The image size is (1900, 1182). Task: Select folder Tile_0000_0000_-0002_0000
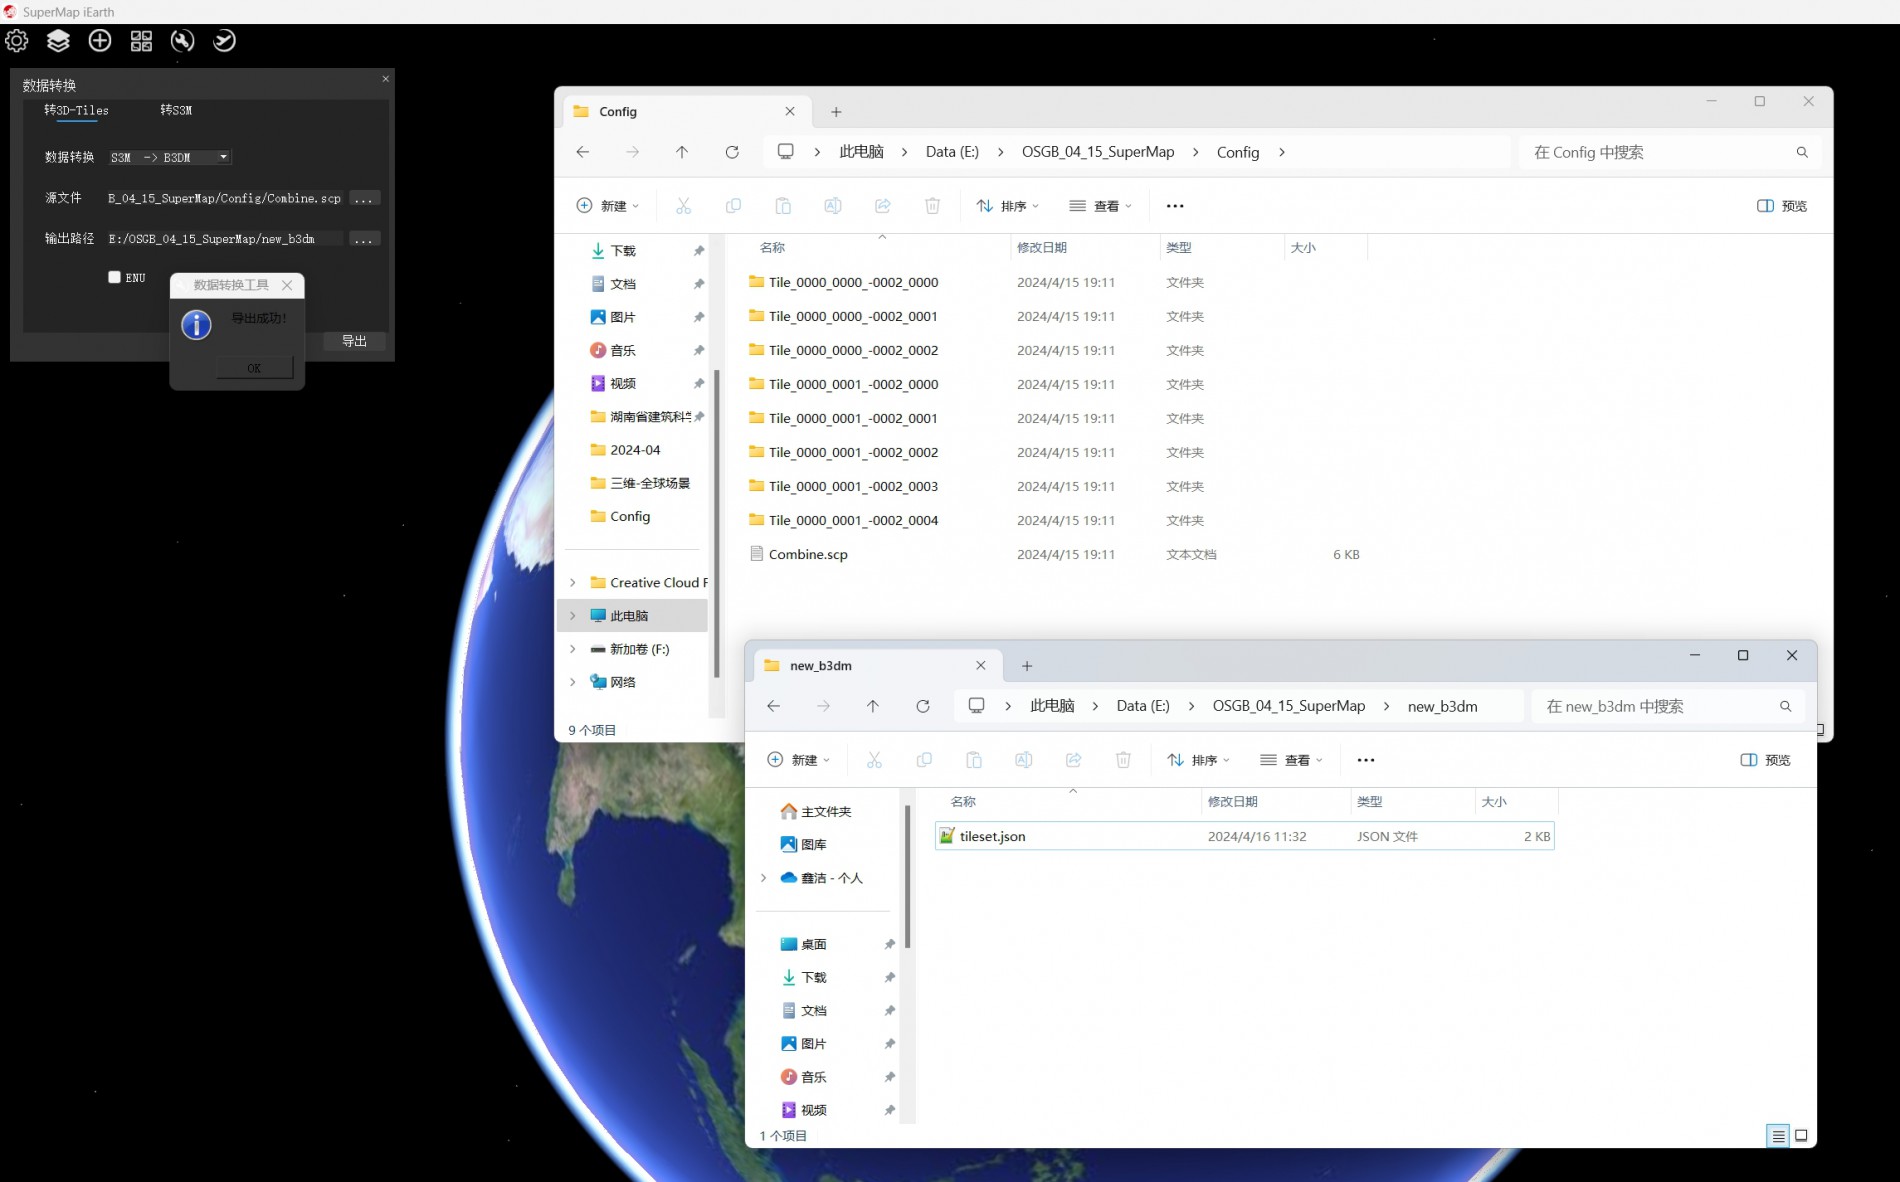click(853, 282)
